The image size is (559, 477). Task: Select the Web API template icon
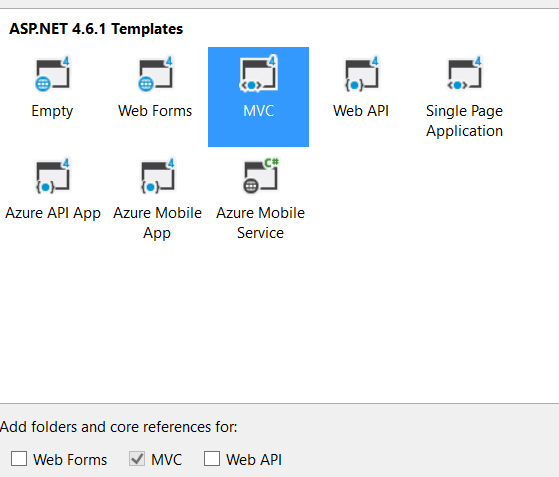coord(361,74)
